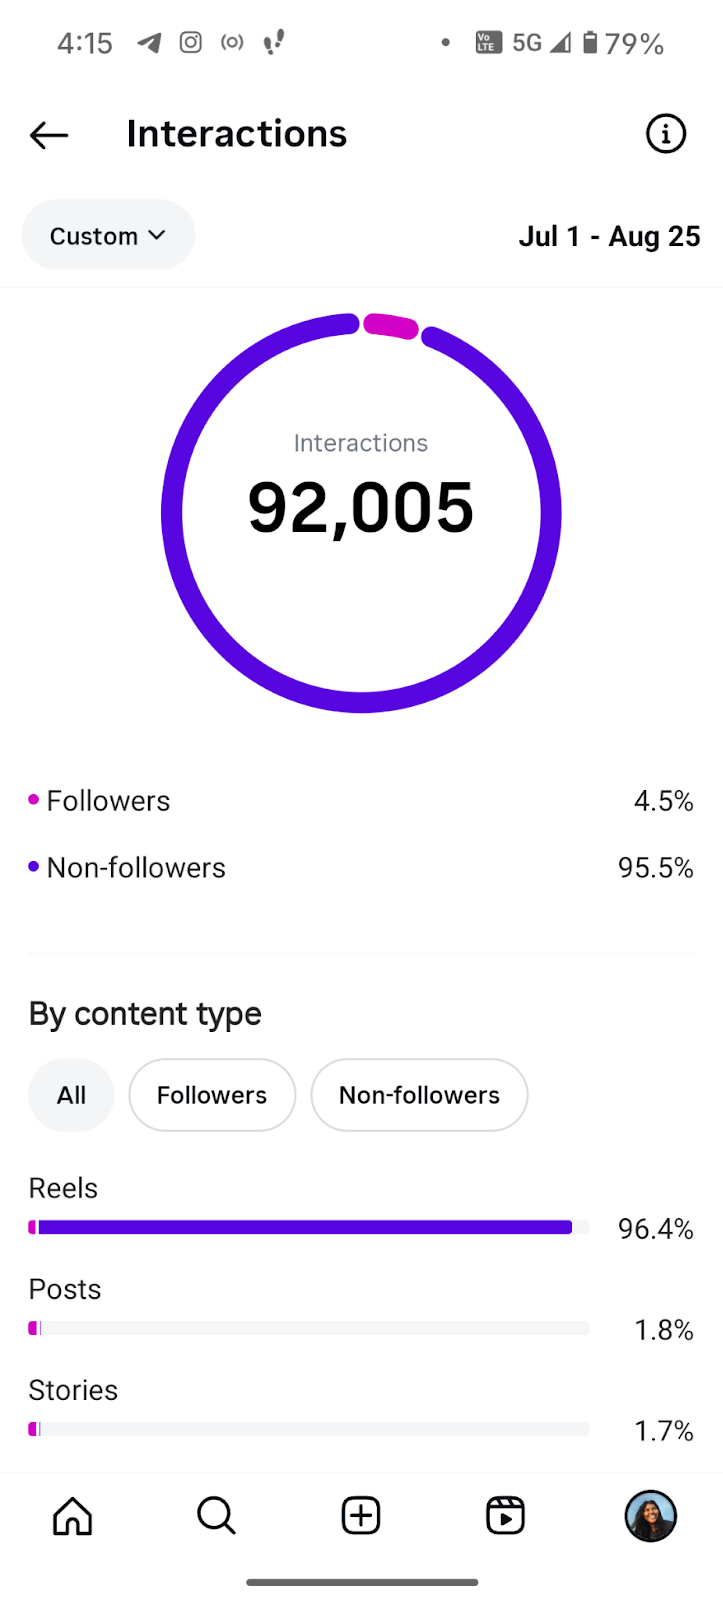Tap the Jul 1 - Aug 25 date range
Viewport: 723px width, 1600px height.
click(609, 236)
